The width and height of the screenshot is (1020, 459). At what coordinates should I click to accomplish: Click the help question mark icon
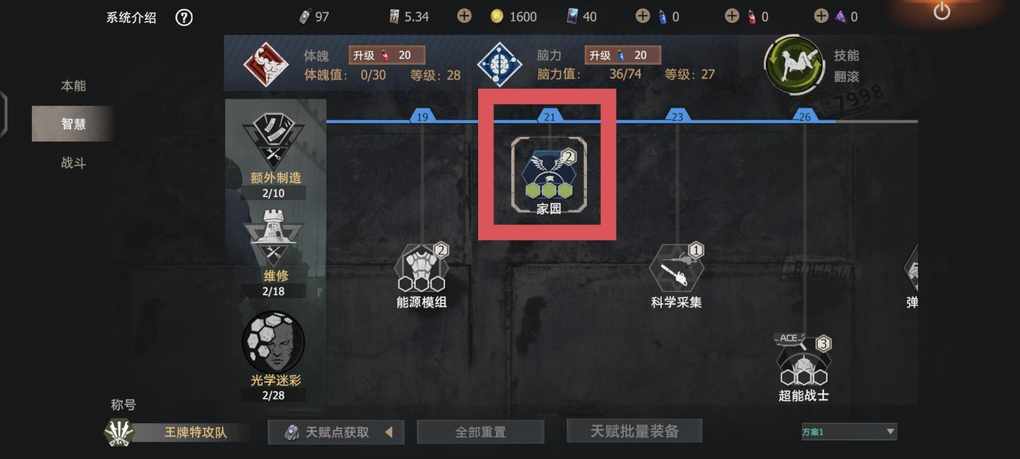(184, 18)
